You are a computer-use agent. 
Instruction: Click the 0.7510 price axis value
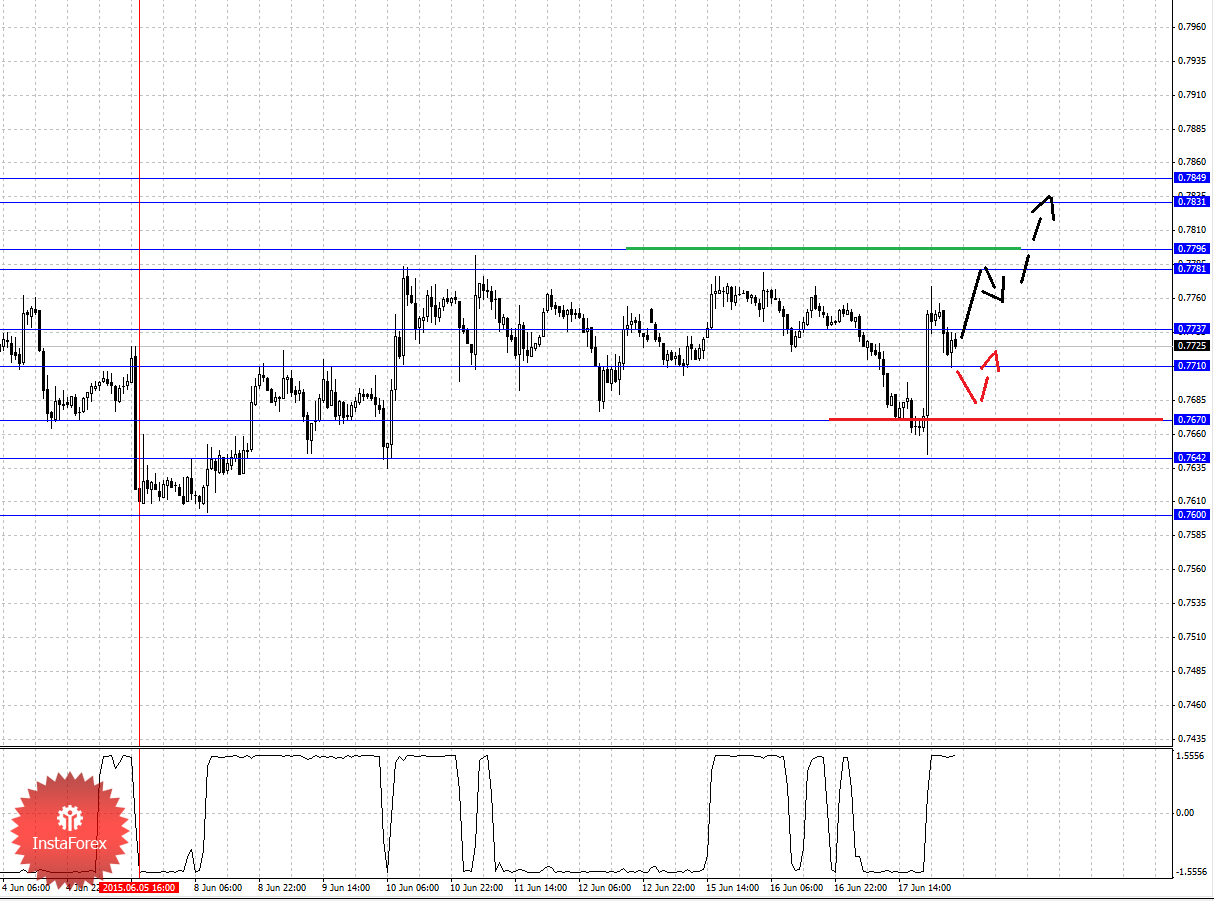coord(1192,636)
